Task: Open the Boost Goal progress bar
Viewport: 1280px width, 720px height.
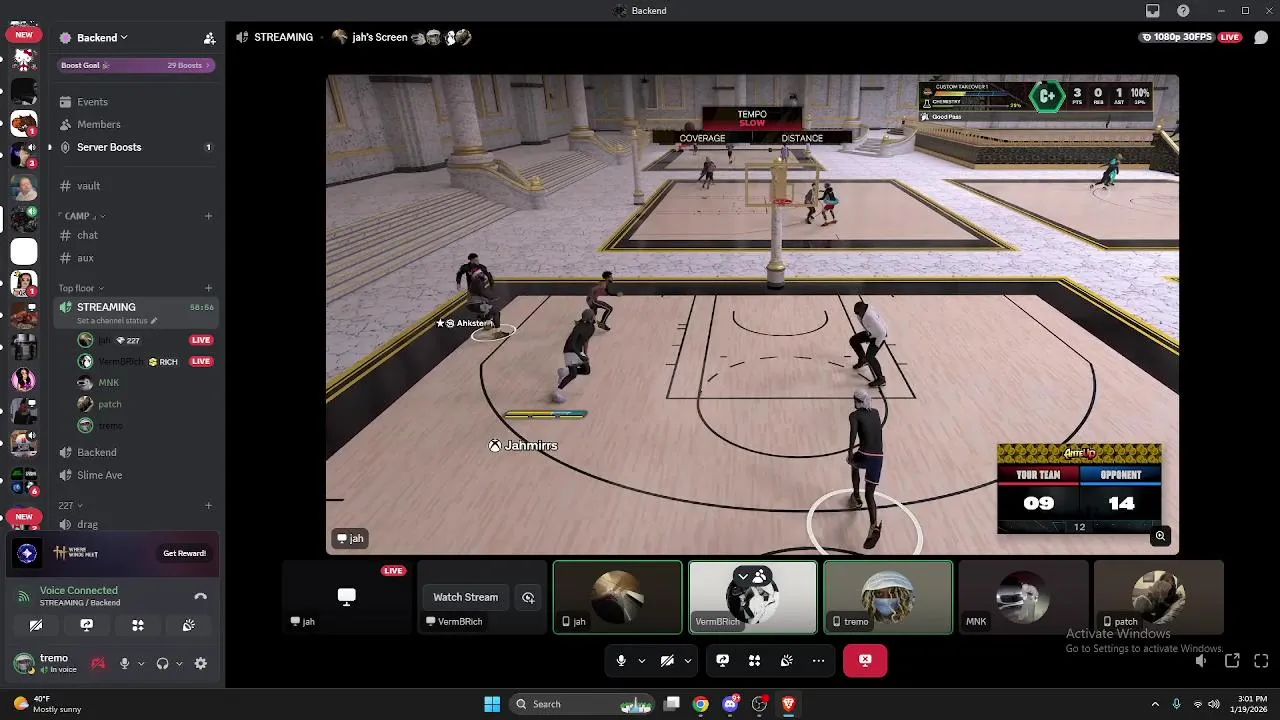Action: (x=135, y=65)
